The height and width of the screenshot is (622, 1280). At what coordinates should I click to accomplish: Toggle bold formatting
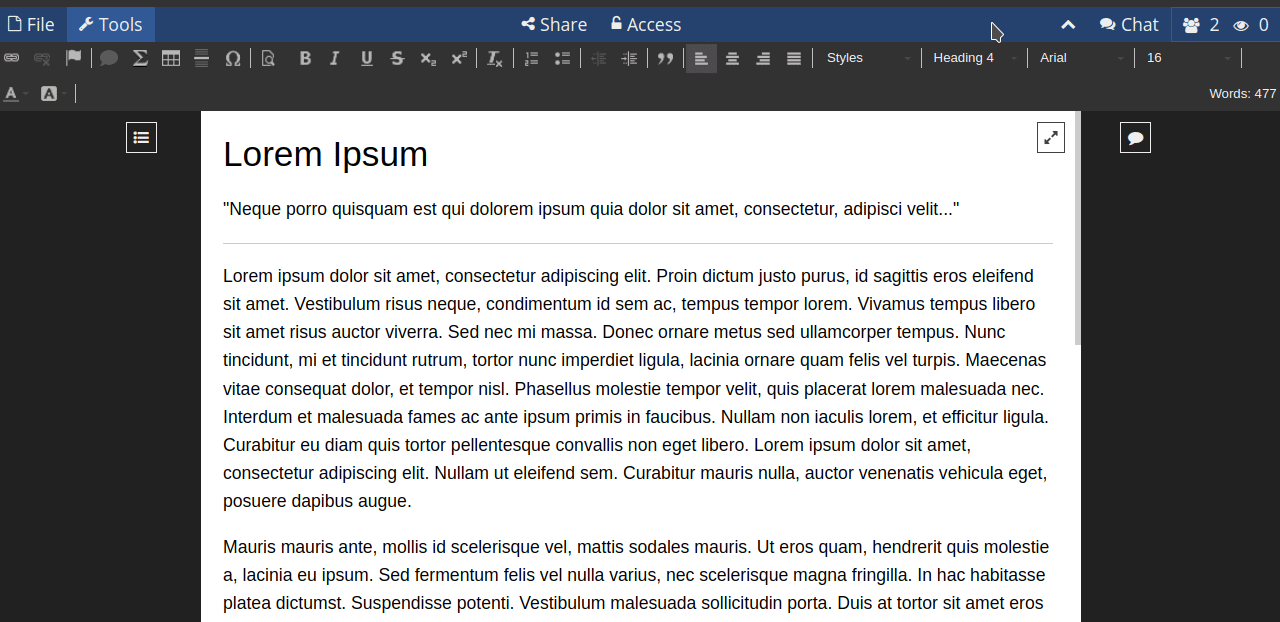click(305, 58)
